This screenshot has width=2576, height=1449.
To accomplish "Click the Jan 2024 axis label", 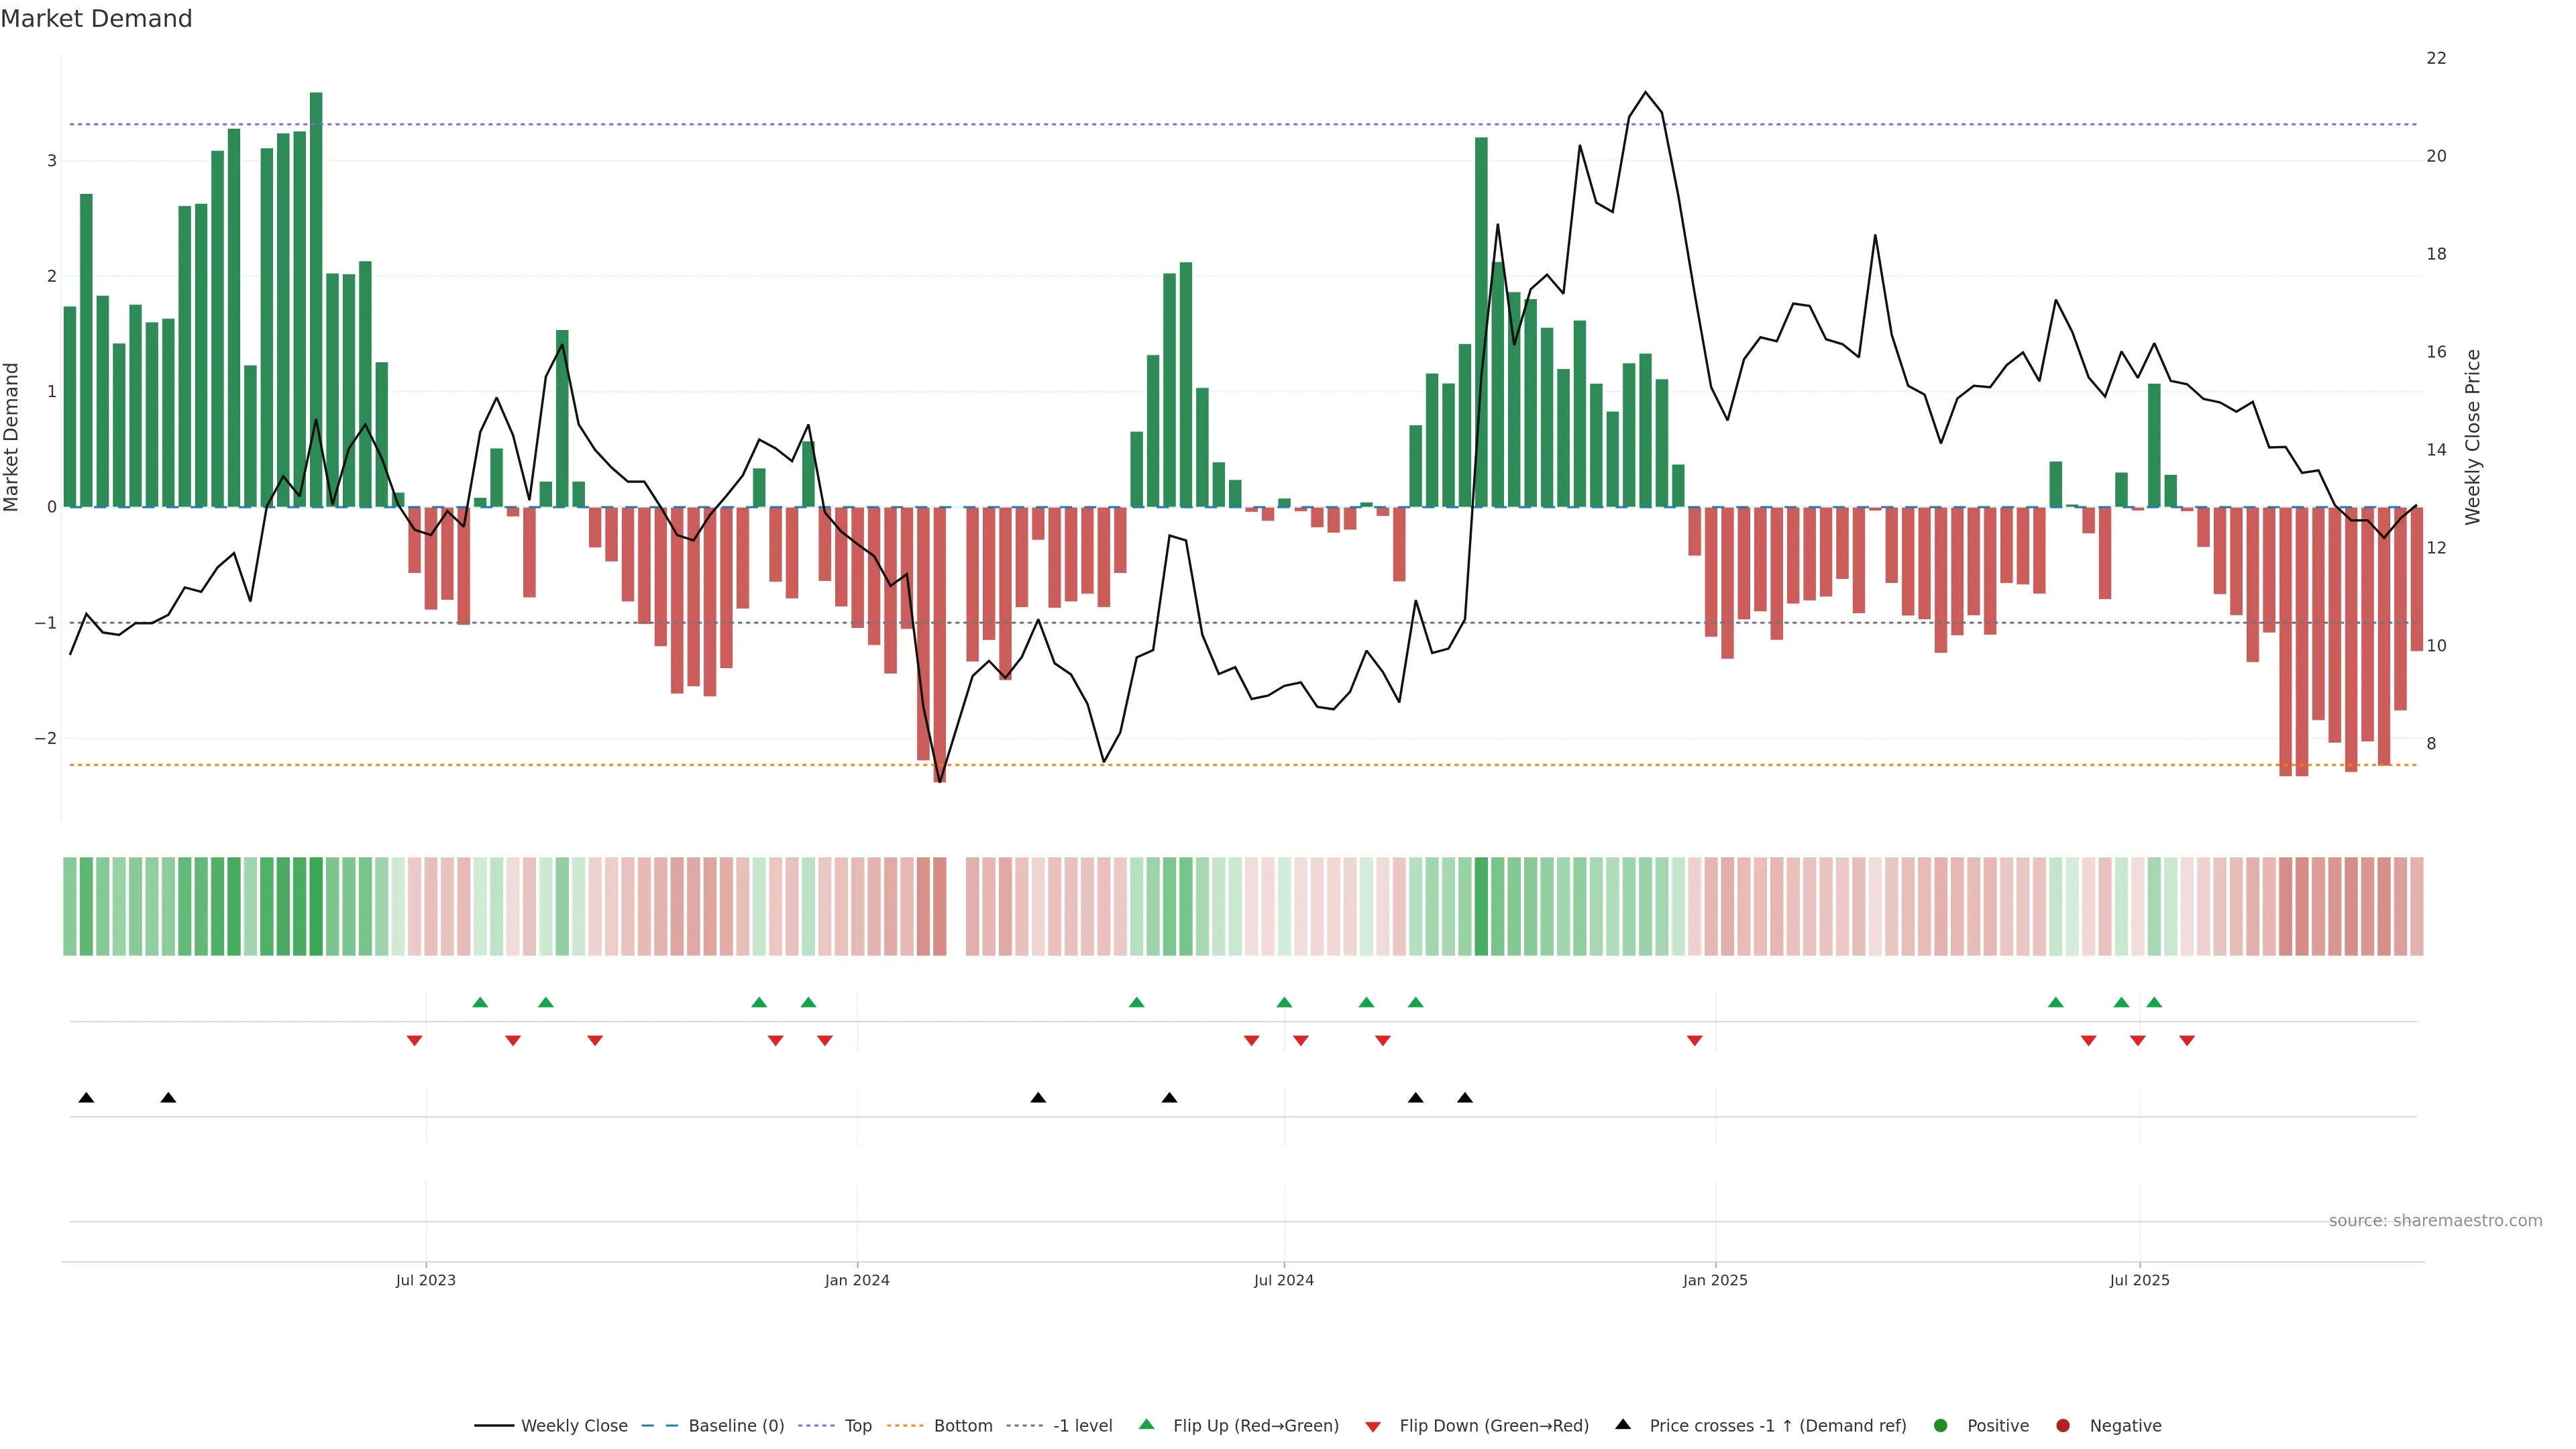I will coord(857,1280).
